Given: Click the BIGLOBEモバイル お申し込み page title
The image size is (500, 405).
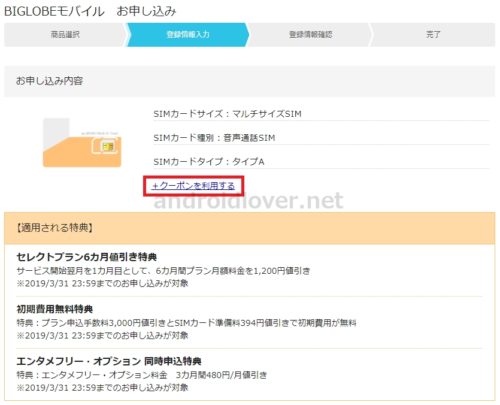Looking at the screenshot, I should point(90,11).
